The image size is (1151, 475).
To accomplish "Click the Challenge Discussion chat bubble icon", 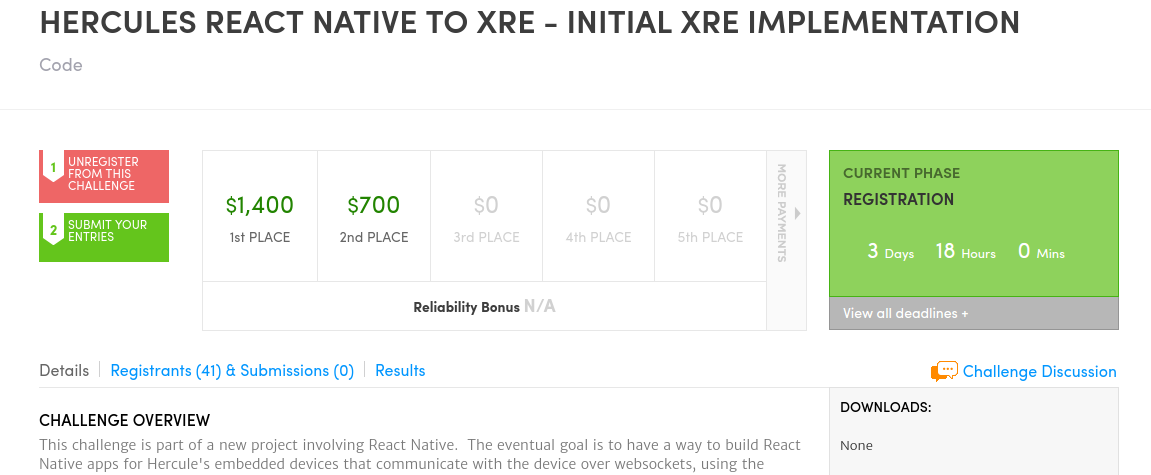I will pos(944,371).
